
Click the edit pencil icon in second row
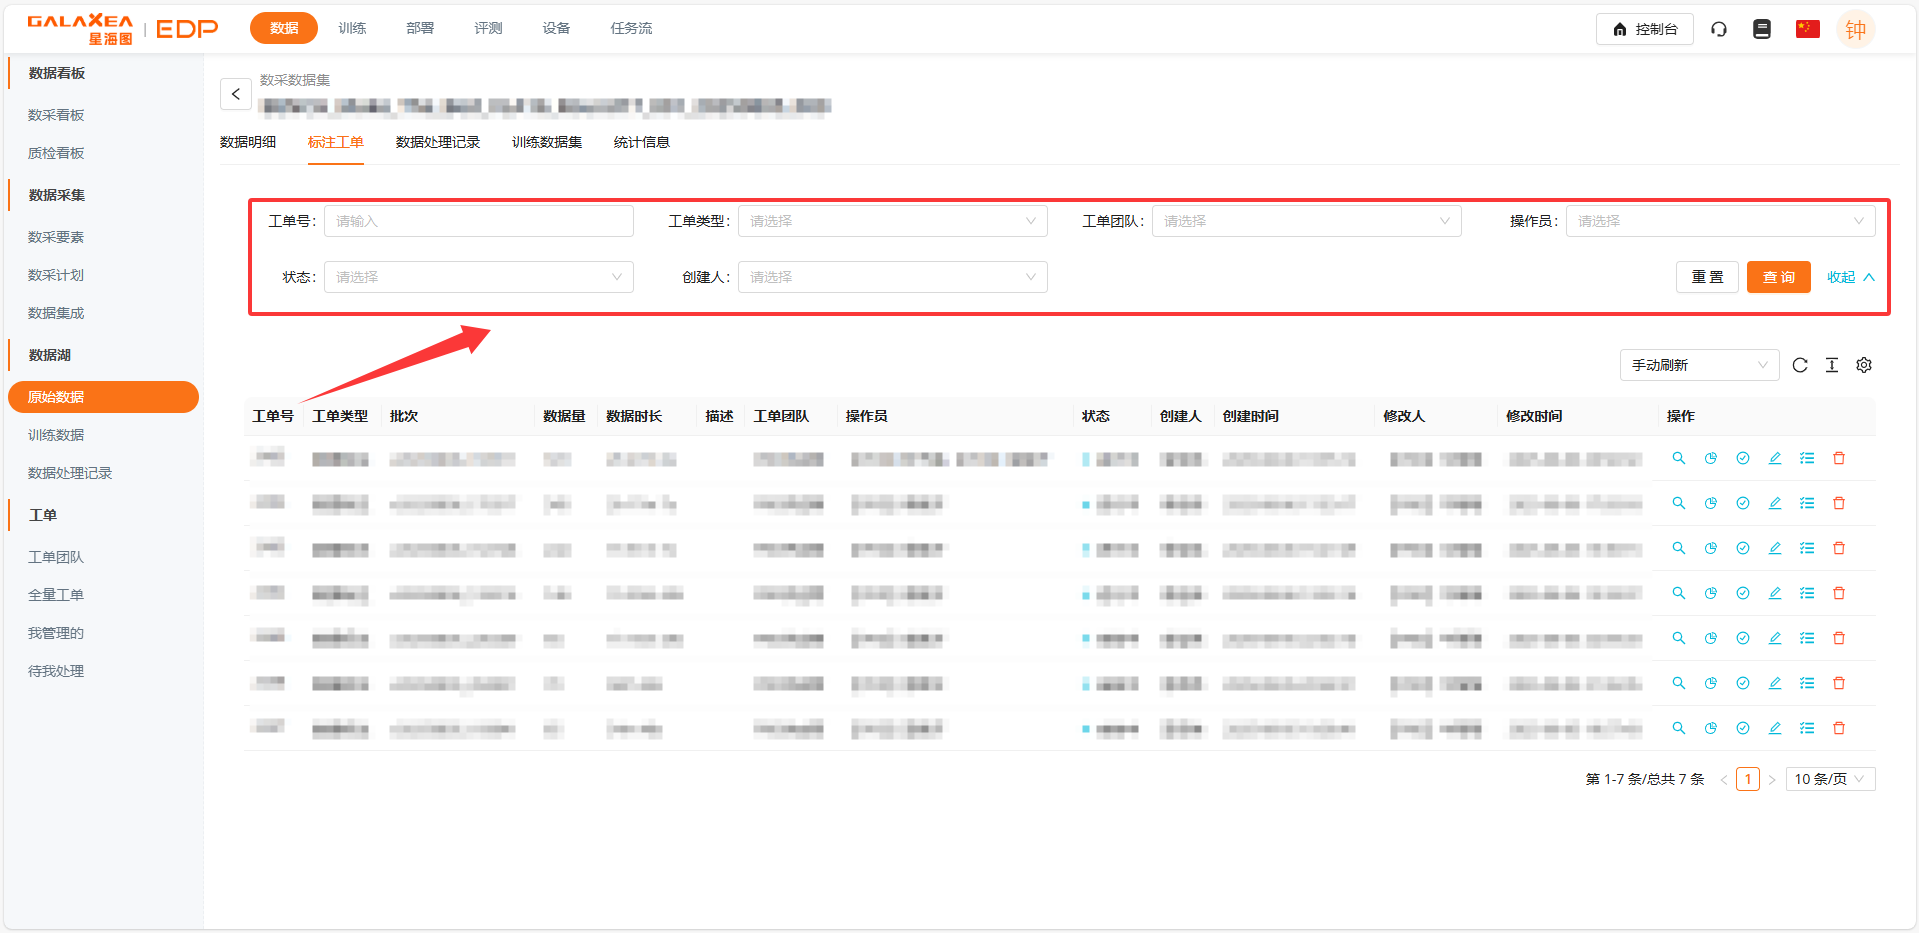tap(1775, 503)
